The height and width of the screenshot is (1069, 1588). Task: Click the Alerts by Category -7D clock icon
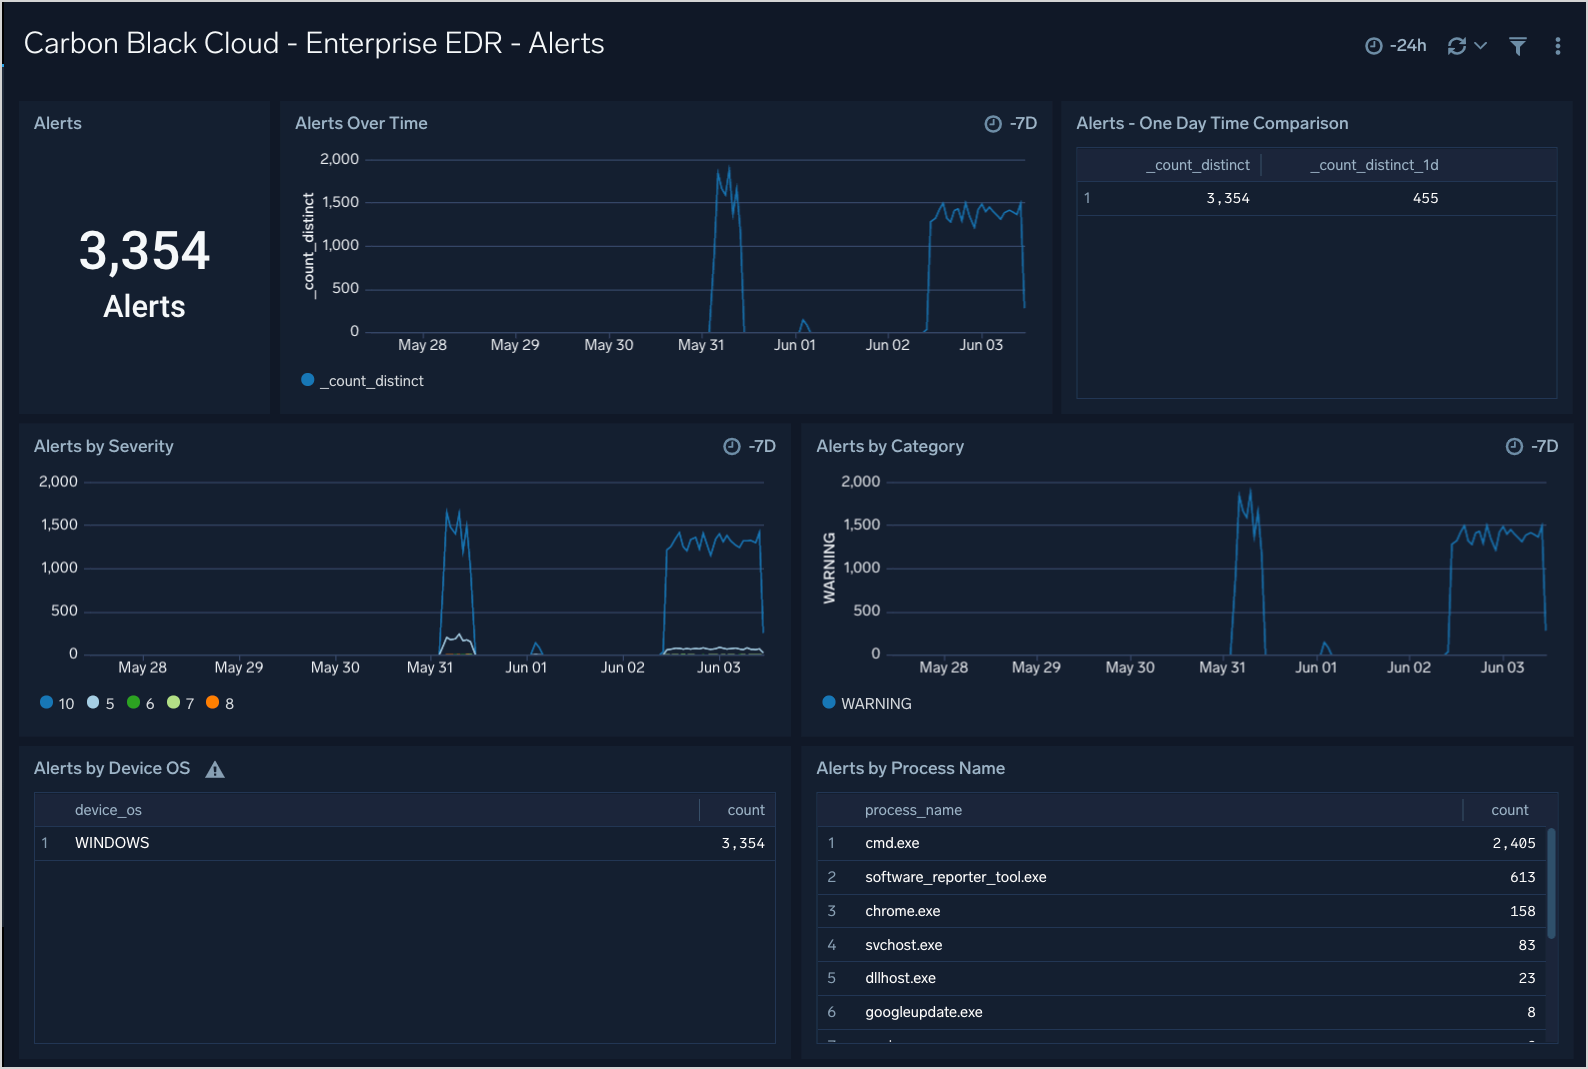[1514, 447]
